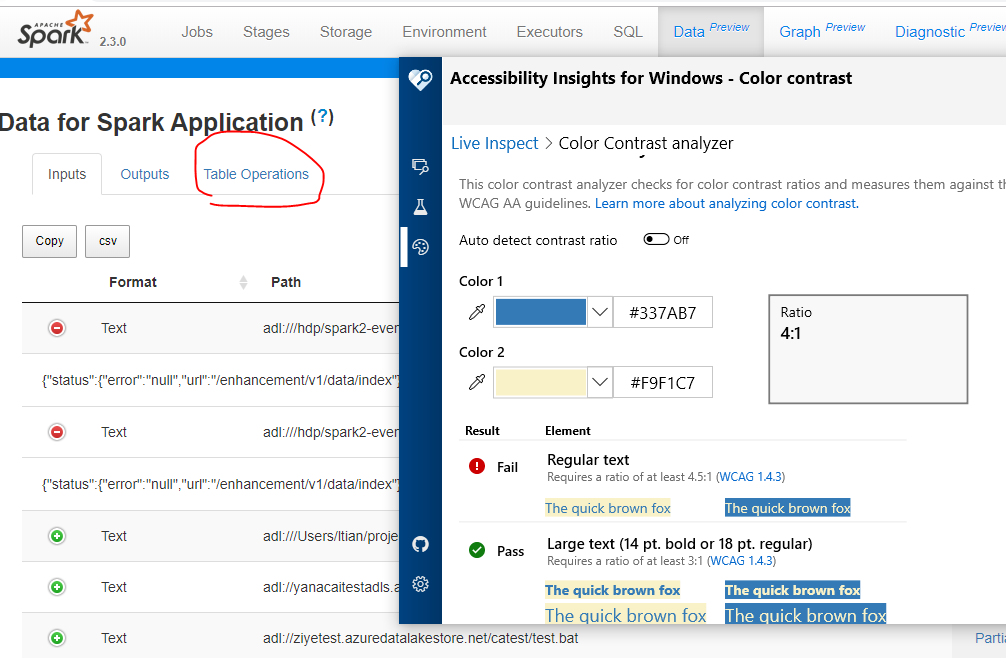Click the Copy button
The image size is (1006, 658).
tap(49, 241)
